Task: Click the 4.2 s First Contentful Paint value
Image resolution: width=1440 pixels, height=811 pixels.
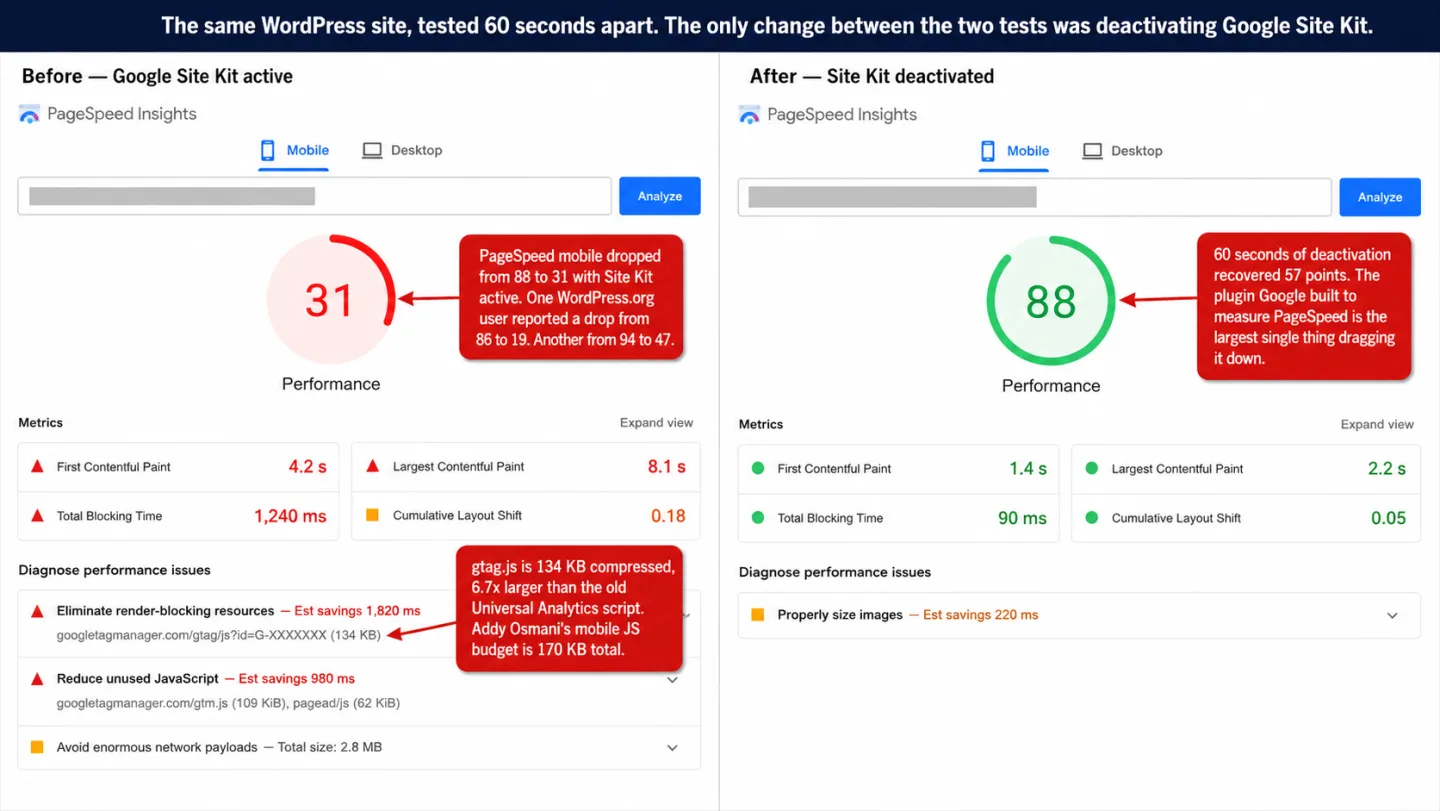Action: [307, 466]
